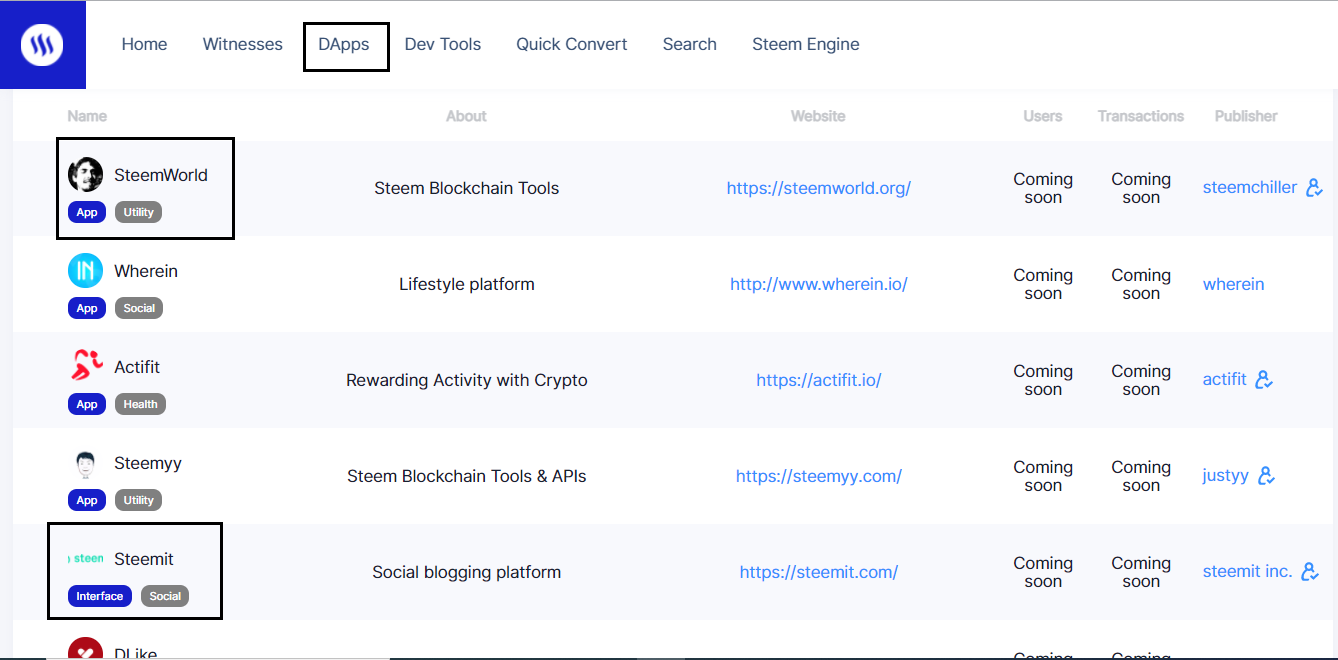This screenshot has width=1338, height=660.
Task: Click the verified icon next to justyy
Action: click(x=1266, y=476)
